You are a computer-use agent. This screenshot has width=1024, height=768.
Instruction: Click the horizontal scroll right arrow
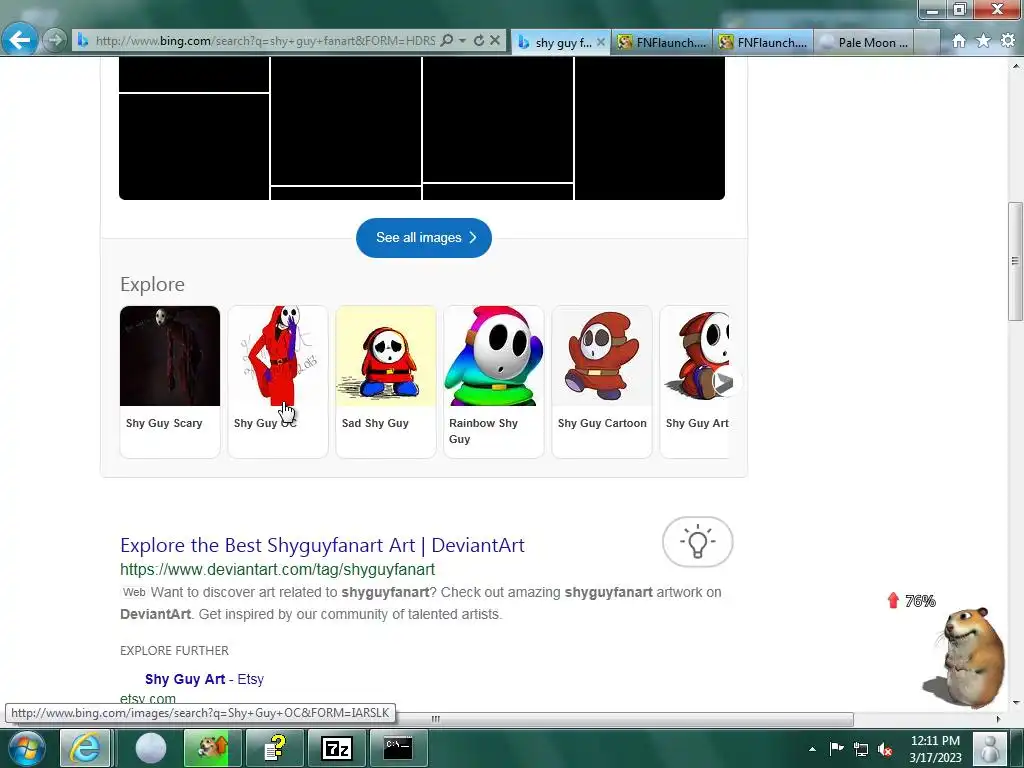pyautogui.click(x=998, y=719)
